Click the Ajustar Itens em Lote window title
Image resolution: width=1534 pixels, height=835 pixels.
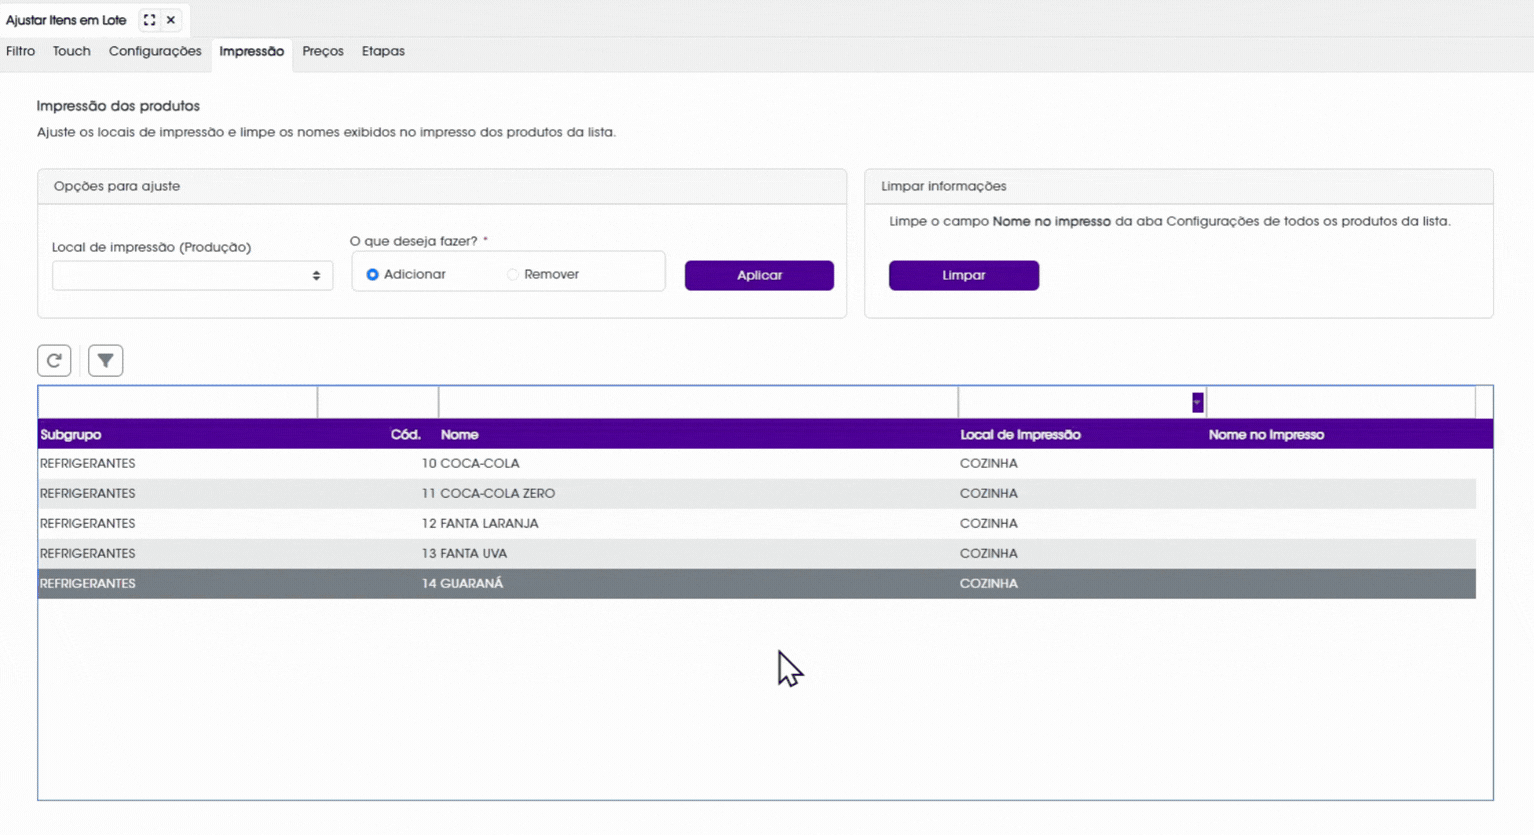click(x=66, y=20)
